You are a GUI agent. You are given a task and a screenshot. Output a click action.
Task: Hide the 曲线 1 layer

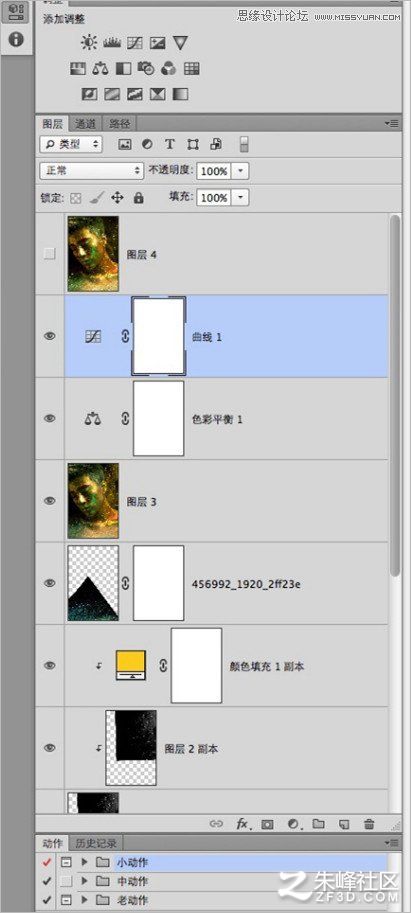50,336
